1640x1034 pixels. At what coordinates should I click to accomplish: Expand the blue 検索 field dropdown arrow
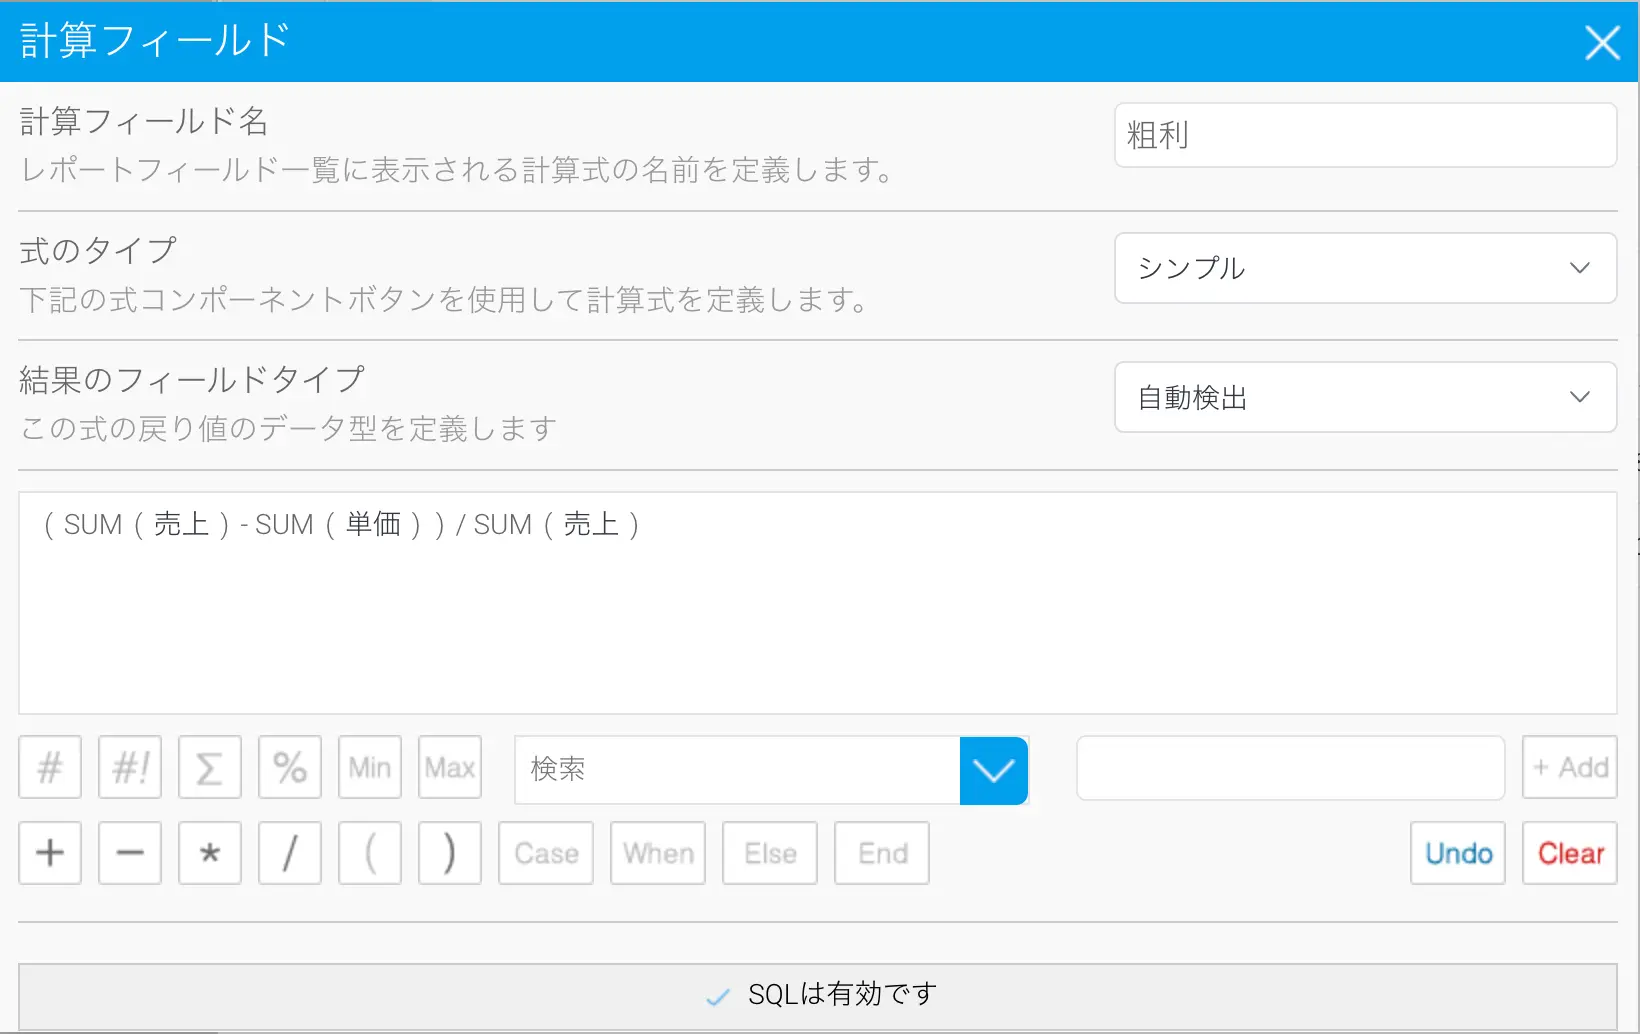click(x=993, y=770)
